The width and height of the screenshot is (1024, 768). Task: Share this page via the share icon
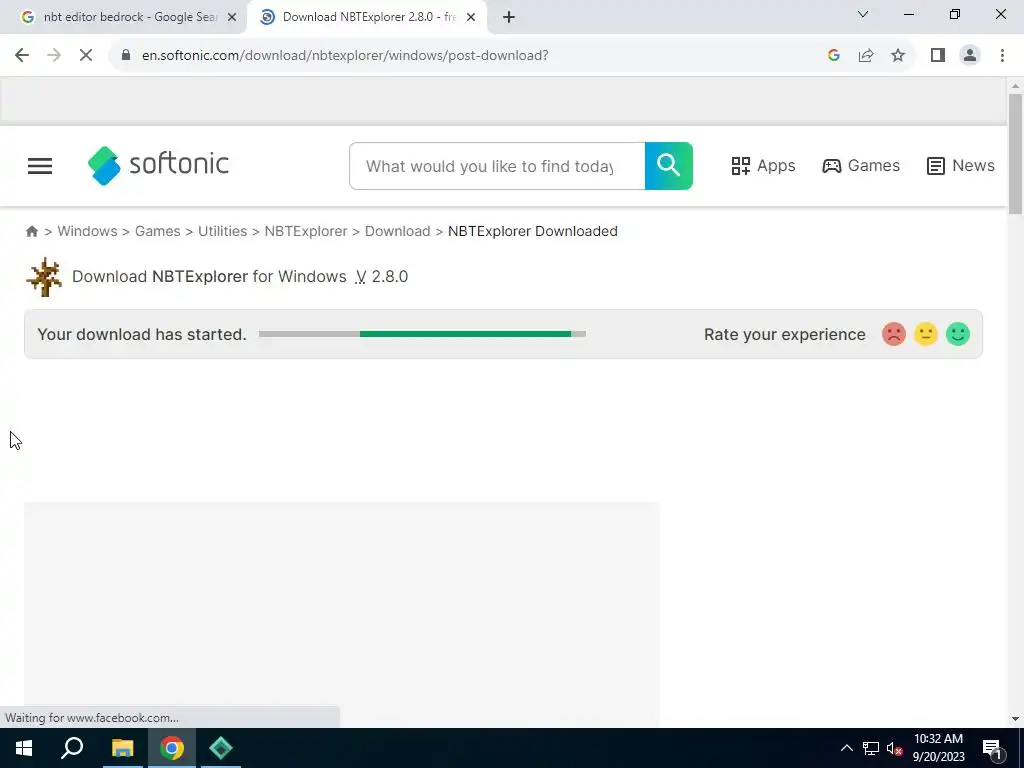[866, 56]
